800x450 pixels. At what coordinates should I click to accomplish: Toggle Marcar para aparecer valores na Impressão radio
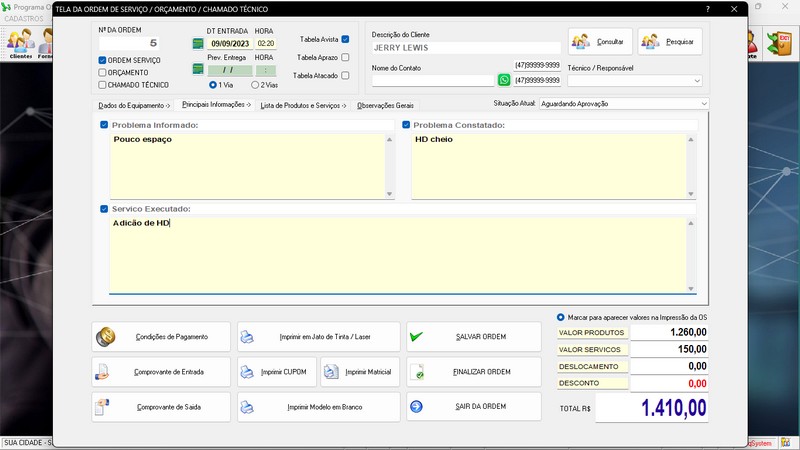(561, 317)
